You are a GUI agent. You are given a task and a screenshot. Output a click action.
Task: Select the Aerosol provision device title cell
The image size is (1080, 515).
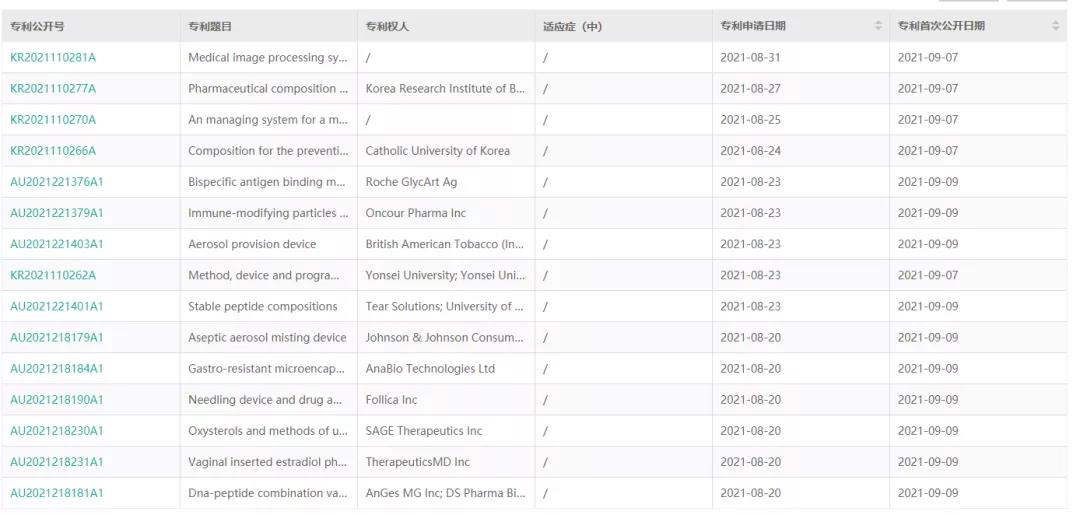252,244
